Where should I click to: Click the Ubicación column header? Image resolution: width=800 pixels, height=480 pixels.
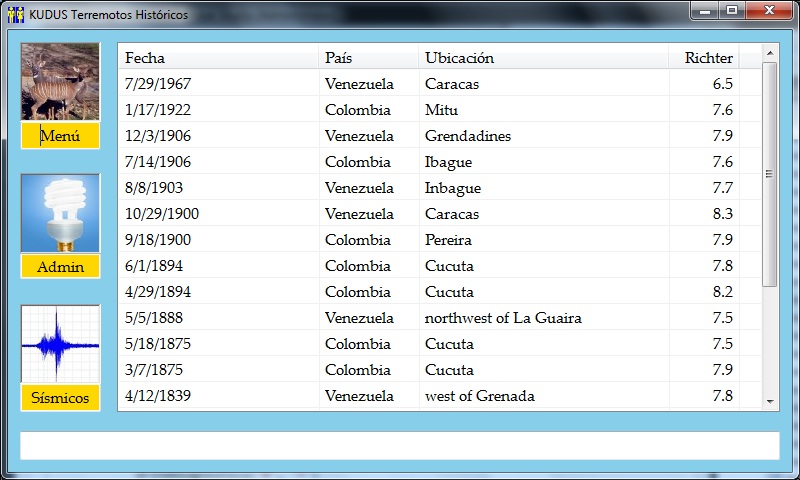tap(543, 58)
